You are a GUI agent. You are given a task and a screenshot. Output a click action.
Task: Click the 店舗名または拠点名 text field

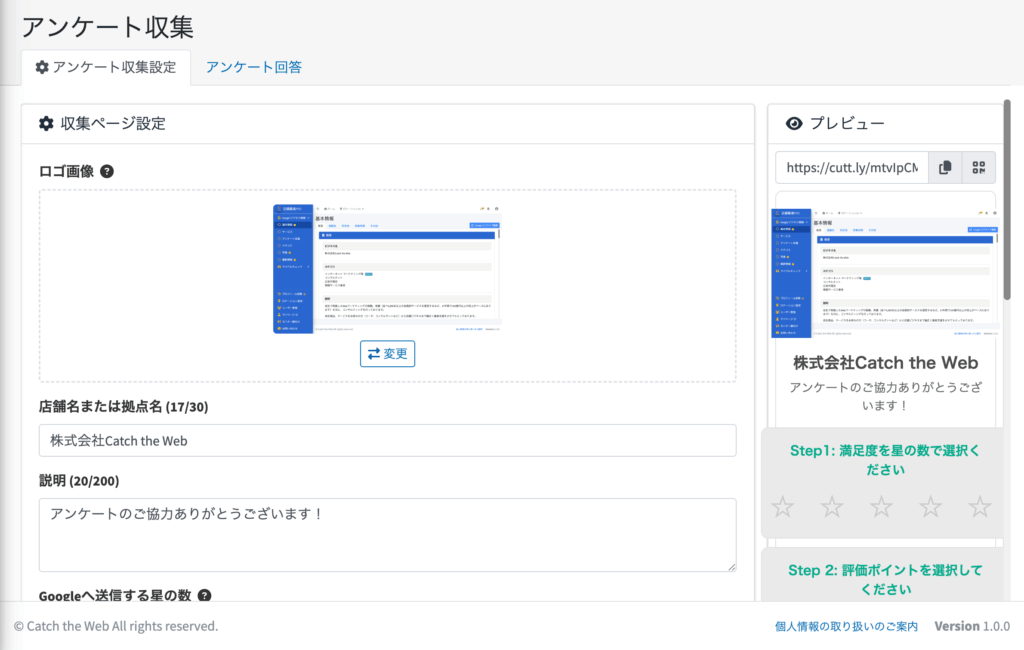(x=387, y=440)
